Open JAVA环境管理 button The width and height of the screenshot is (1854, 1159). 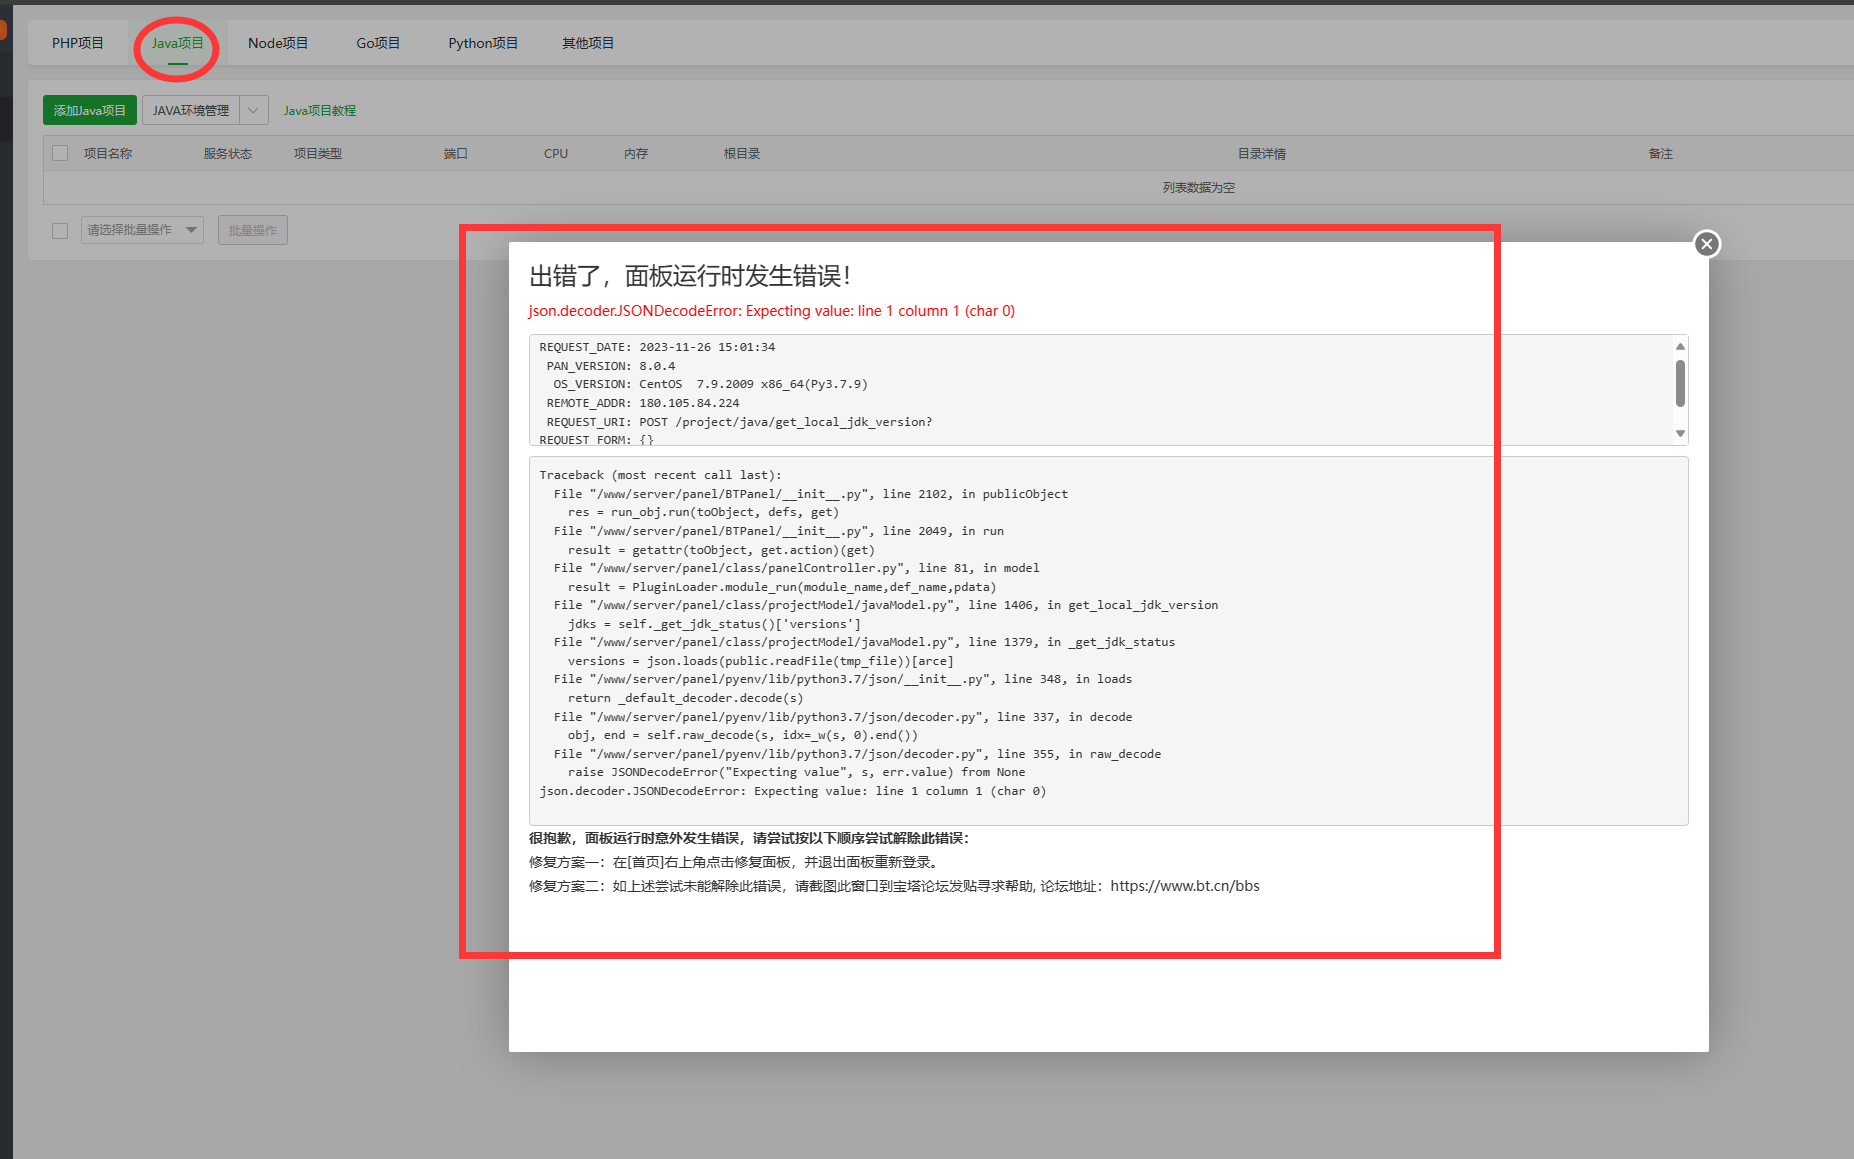point(191,110)
